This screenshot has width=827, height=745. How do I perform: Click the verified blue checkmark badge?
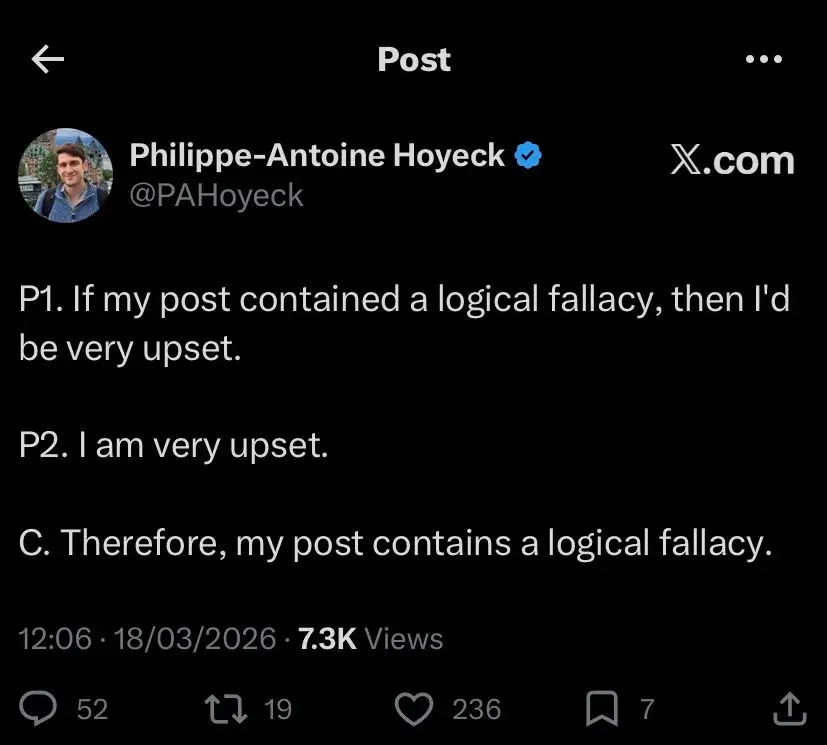click(x=527, y=154)
